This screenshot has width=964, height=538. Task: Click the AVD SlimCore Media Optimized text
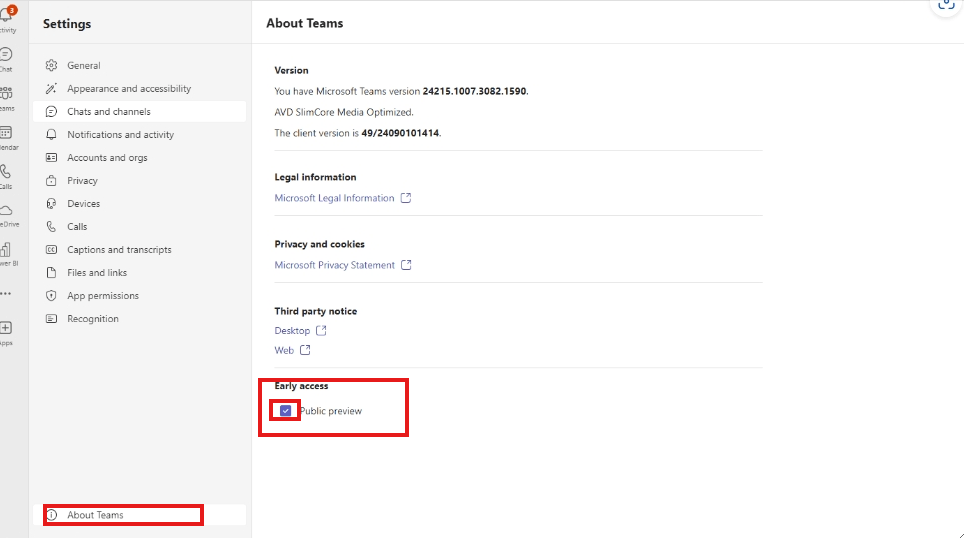point(344,112)
